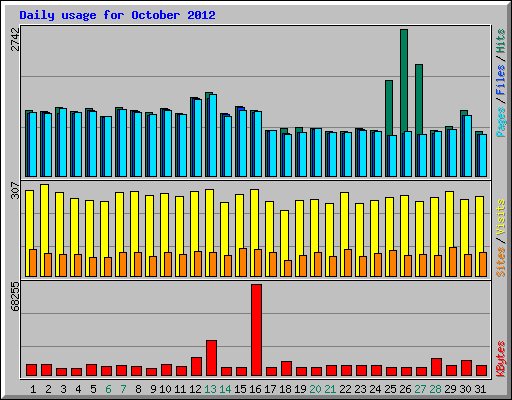This screenshot has width=512, height=400.
Task: Click day label "10" on the x-axis
Action: click(x=165, y=389)
